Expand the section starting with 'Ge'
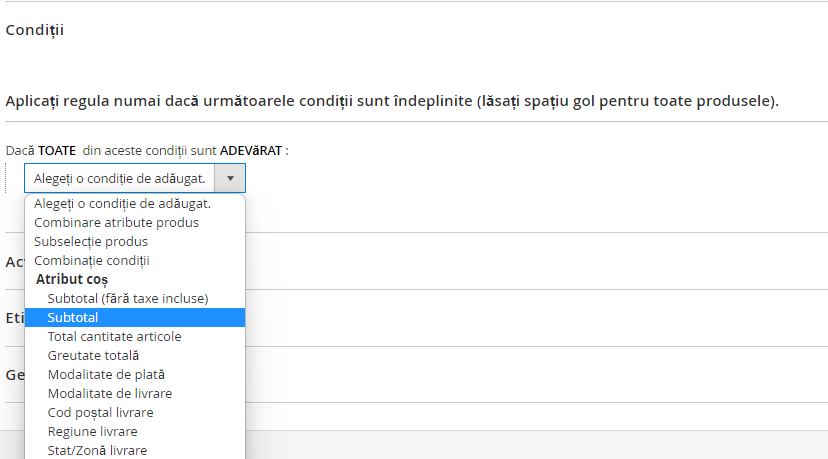This screenshot has width=828, height=459. pos(15,375)
